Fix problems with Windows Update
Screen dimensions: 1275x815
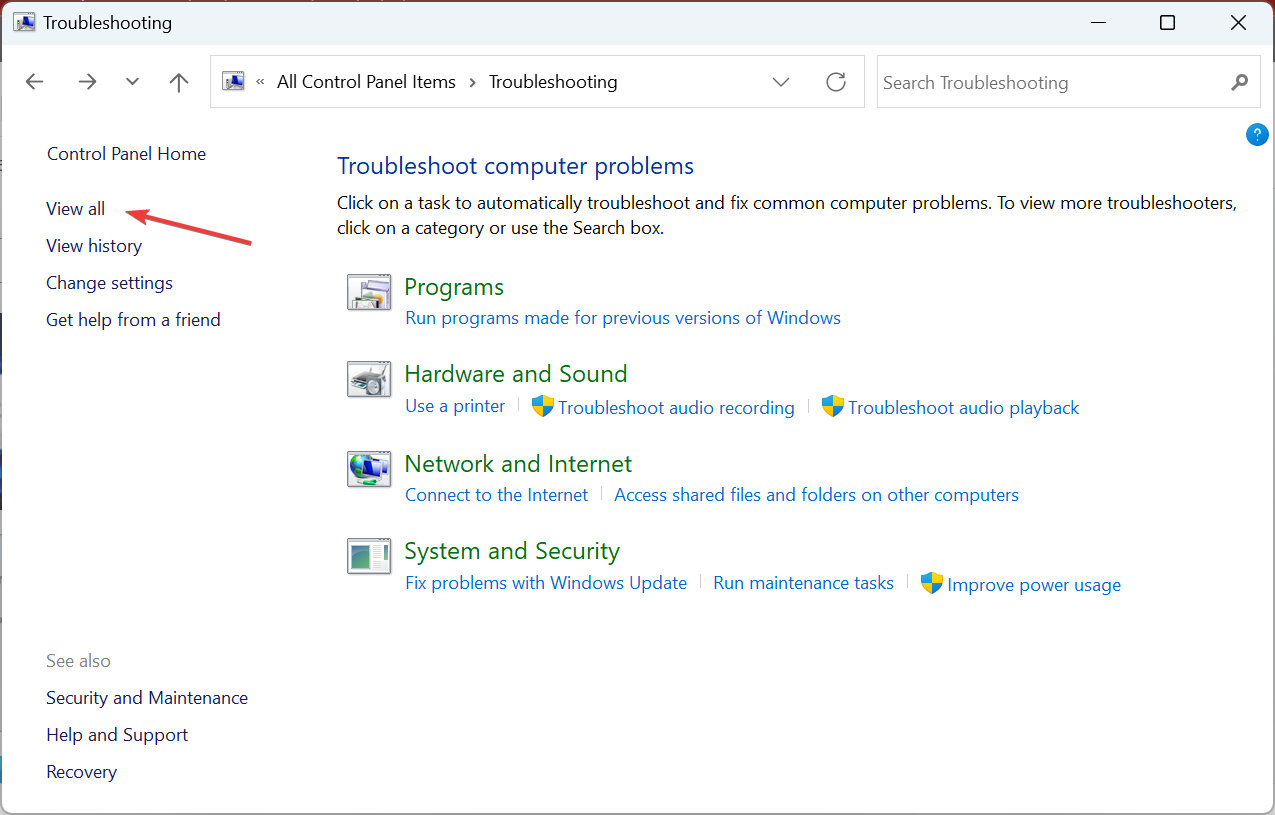(546, 583)
